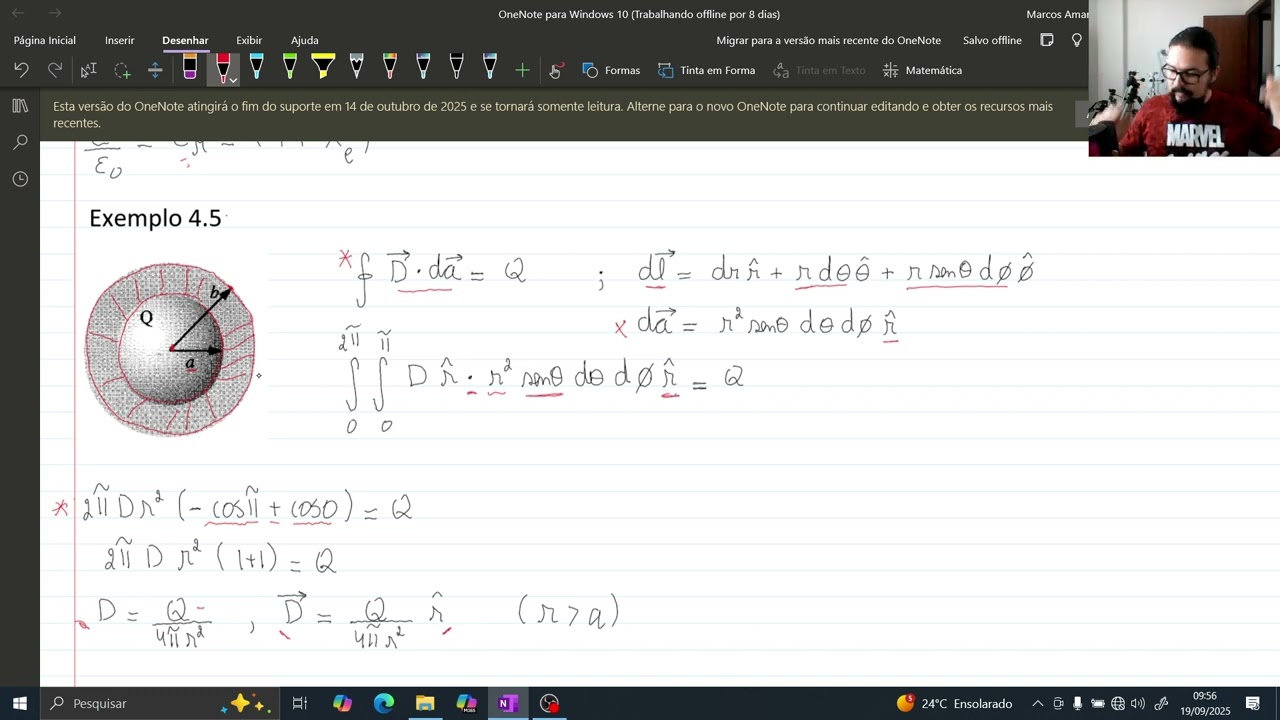Viewport: 1280px width, 720px height.
Task: Click the lightbulb Tell Me icon
Action: coord(1077,40)
